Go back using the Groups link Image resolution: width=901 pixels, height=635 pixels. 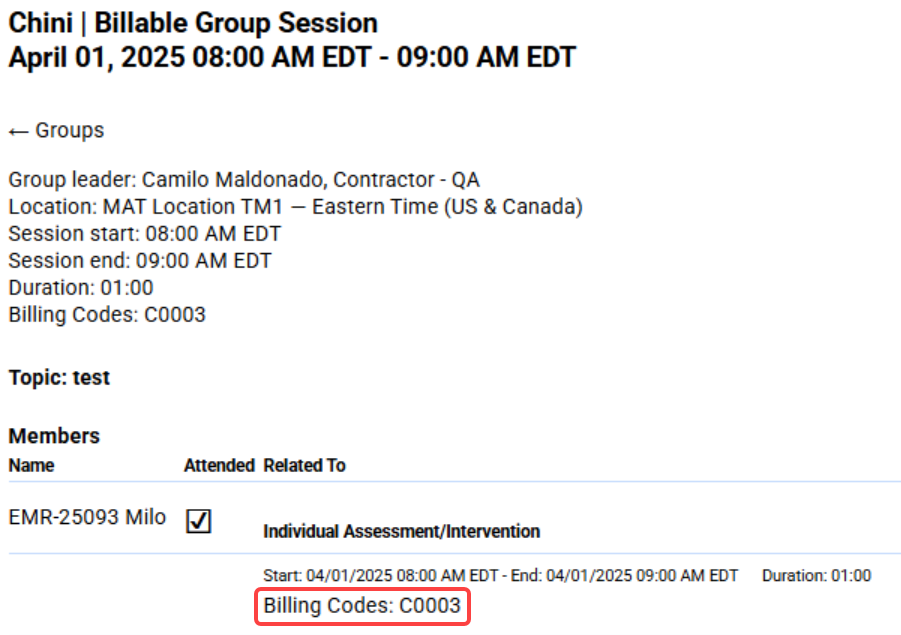pos(56,131)
